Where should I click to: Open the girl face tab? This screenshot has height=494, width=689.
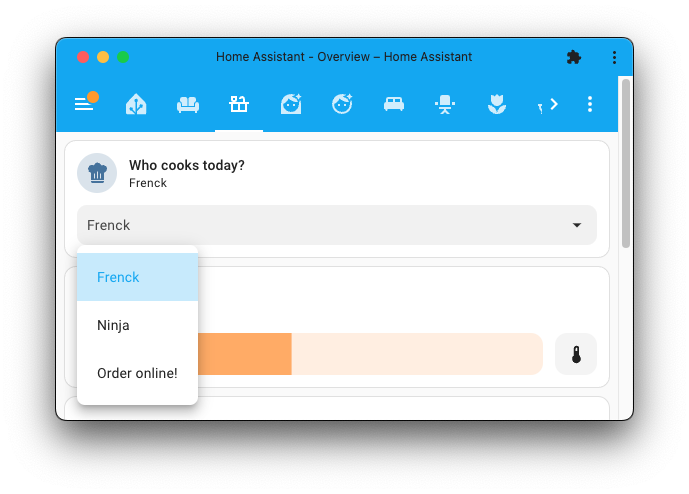(x=291, y=104)
